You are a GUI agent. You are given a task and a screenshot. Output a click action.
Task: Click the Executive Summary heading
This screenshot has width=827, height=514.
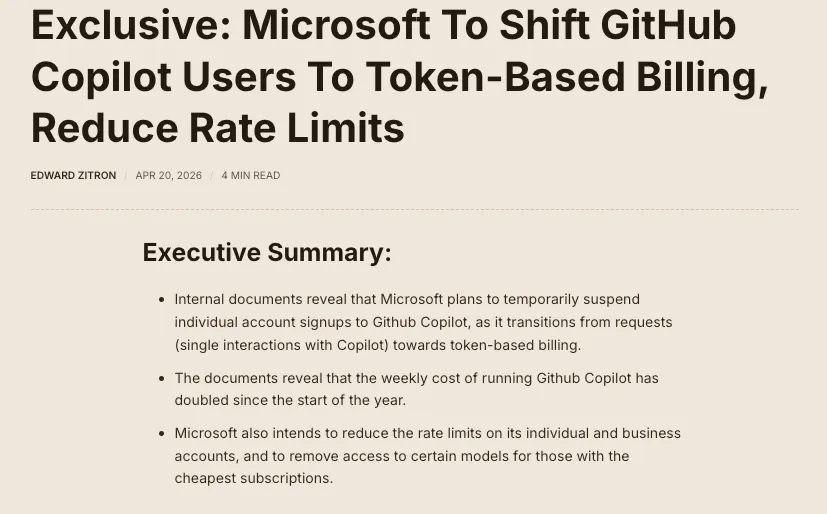266,253
